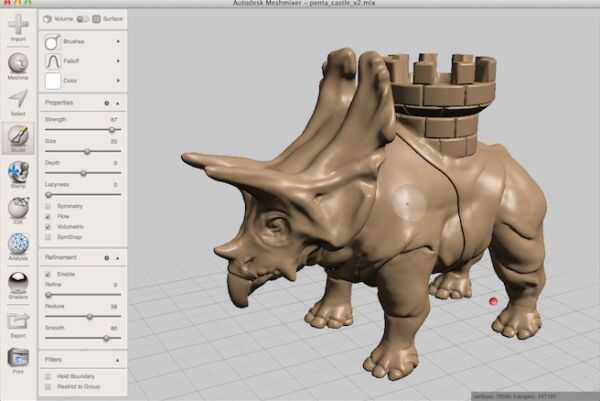This screenshot has width=600, height=401.
Task: Collapse the Refinement section triangle
Action: (118, 258)
